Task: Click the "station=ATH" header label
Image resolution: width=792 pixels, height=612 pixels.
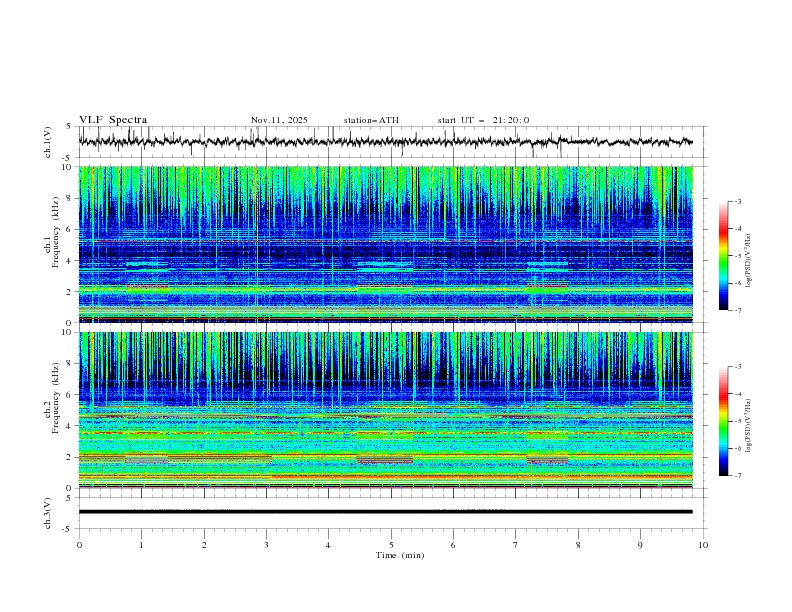Action: (371, 120)
